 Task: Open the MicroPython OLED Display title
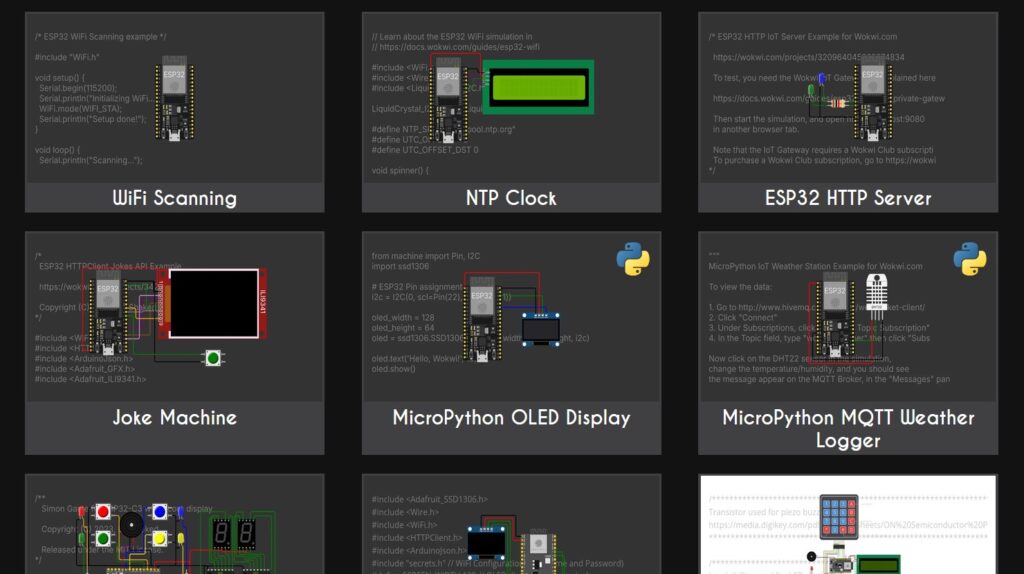tap(511, 417)
